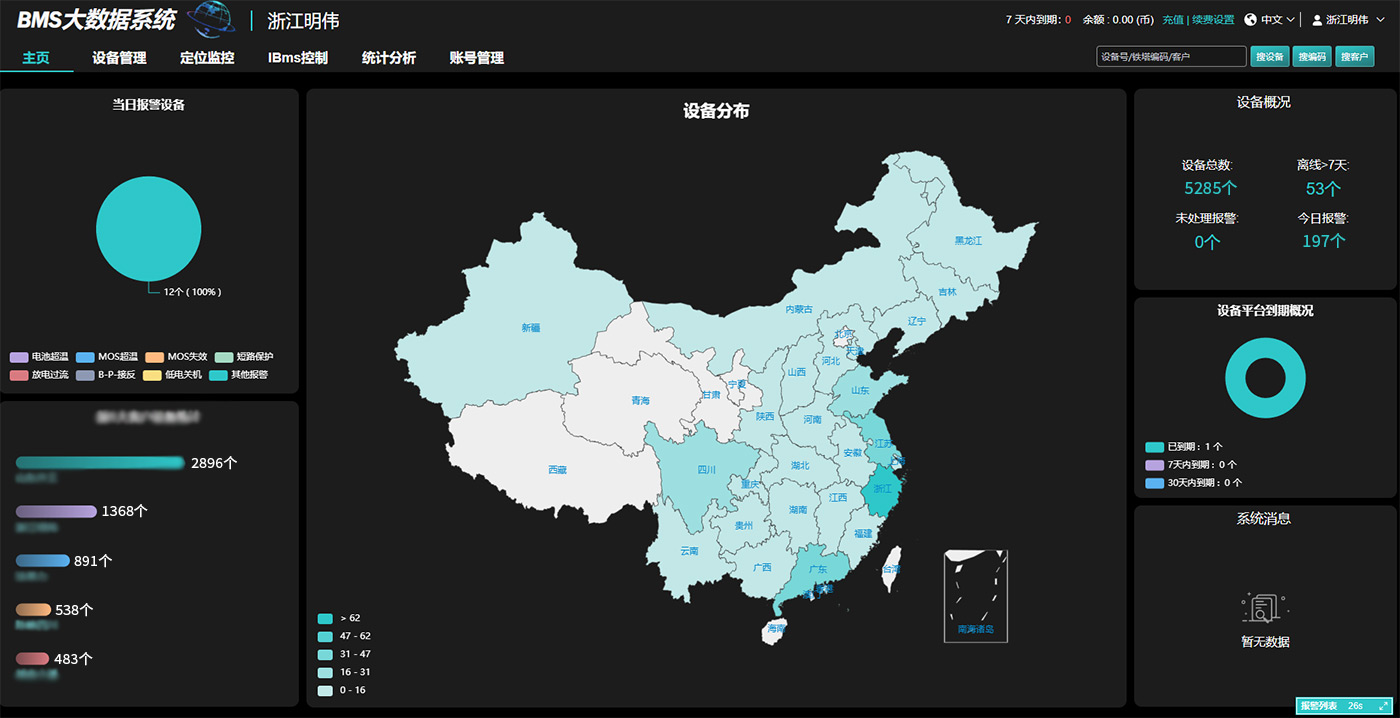Click the user profile icon

click(1317, 20)
